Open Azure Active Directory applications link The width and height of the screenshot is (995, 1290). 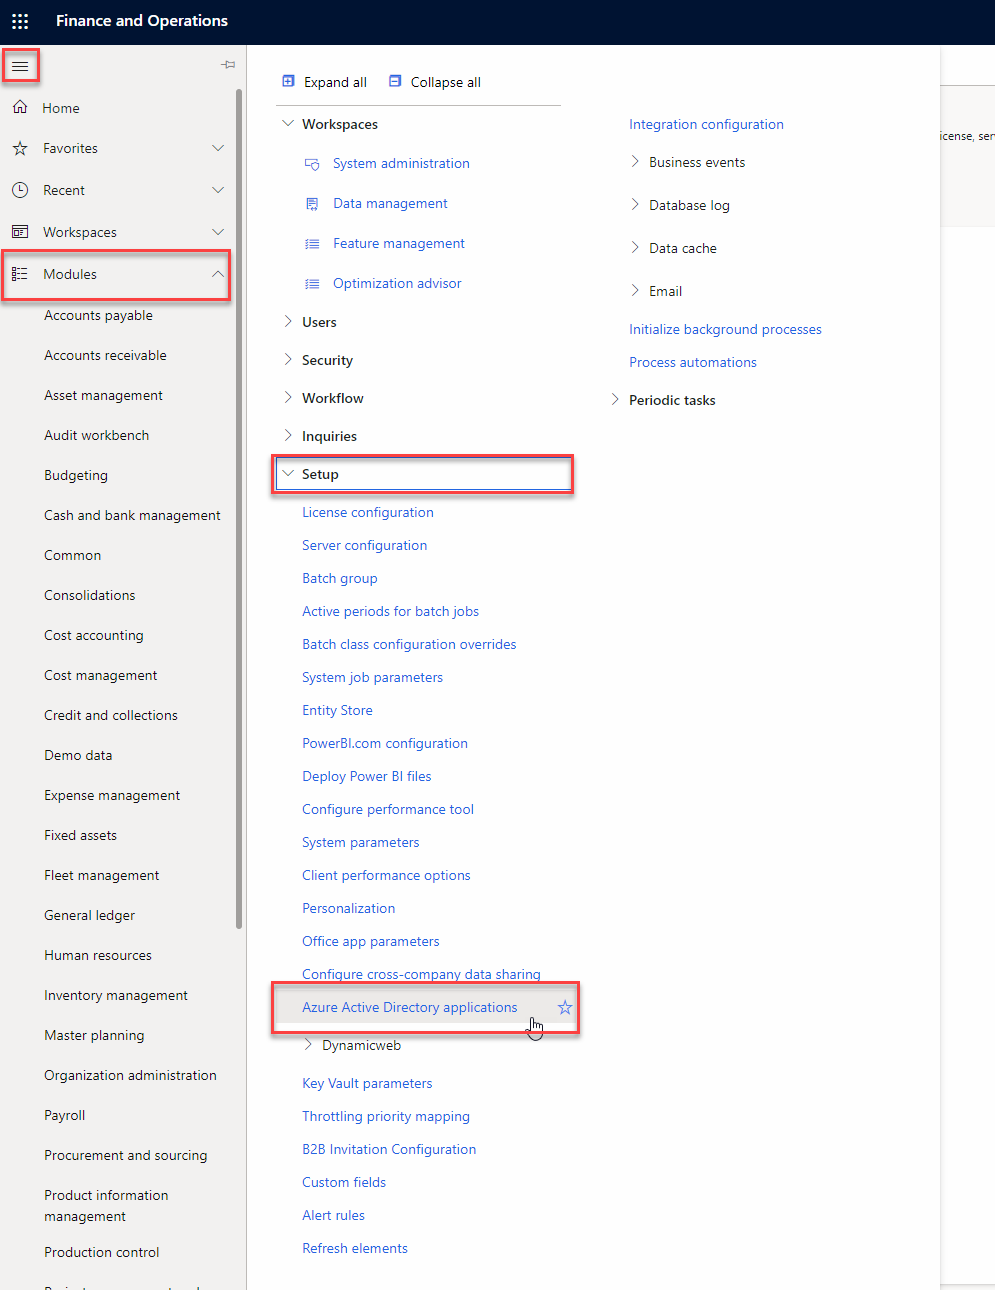pyautogui.click(x=409, y=1007)
